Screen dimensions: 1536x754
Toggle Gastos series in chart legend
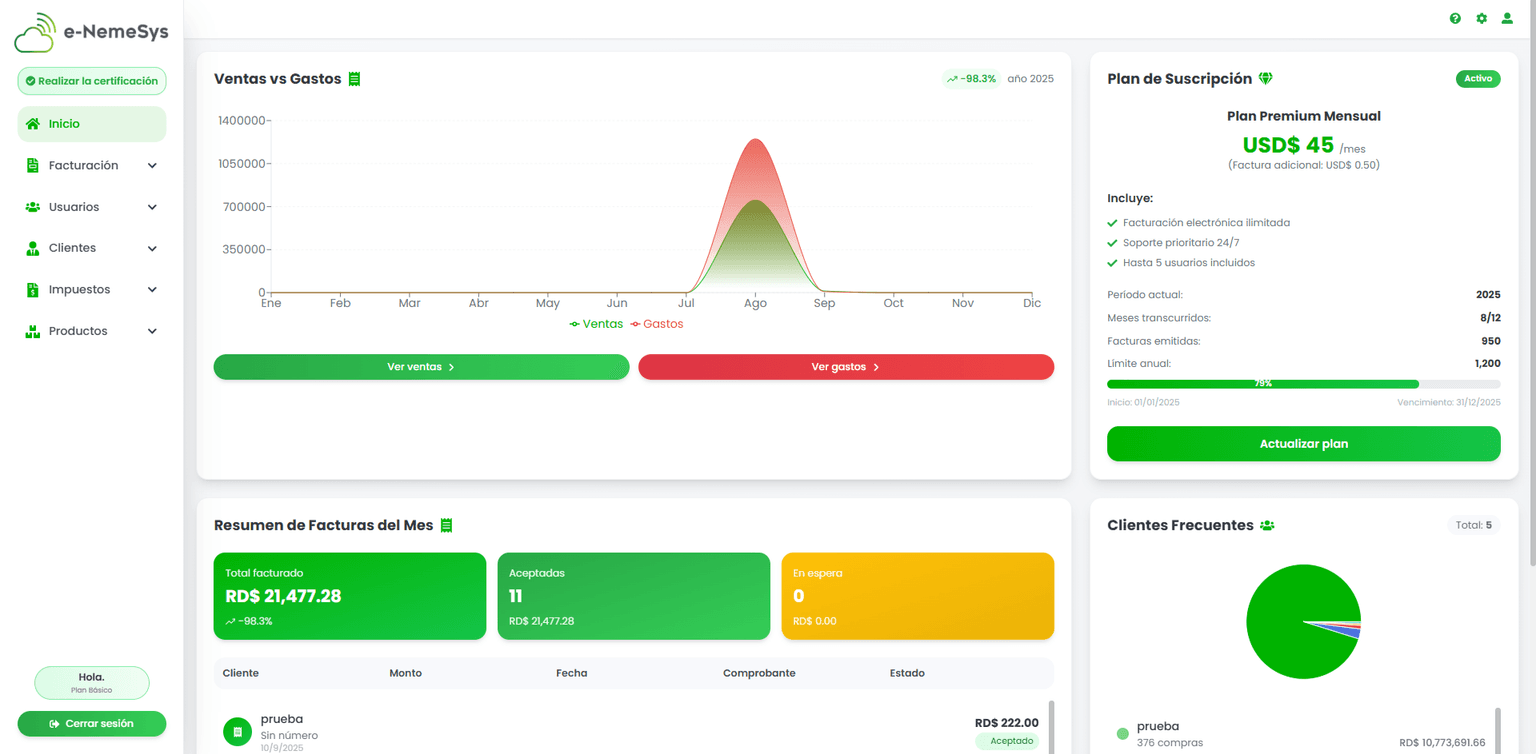click(x=657, y=324)
